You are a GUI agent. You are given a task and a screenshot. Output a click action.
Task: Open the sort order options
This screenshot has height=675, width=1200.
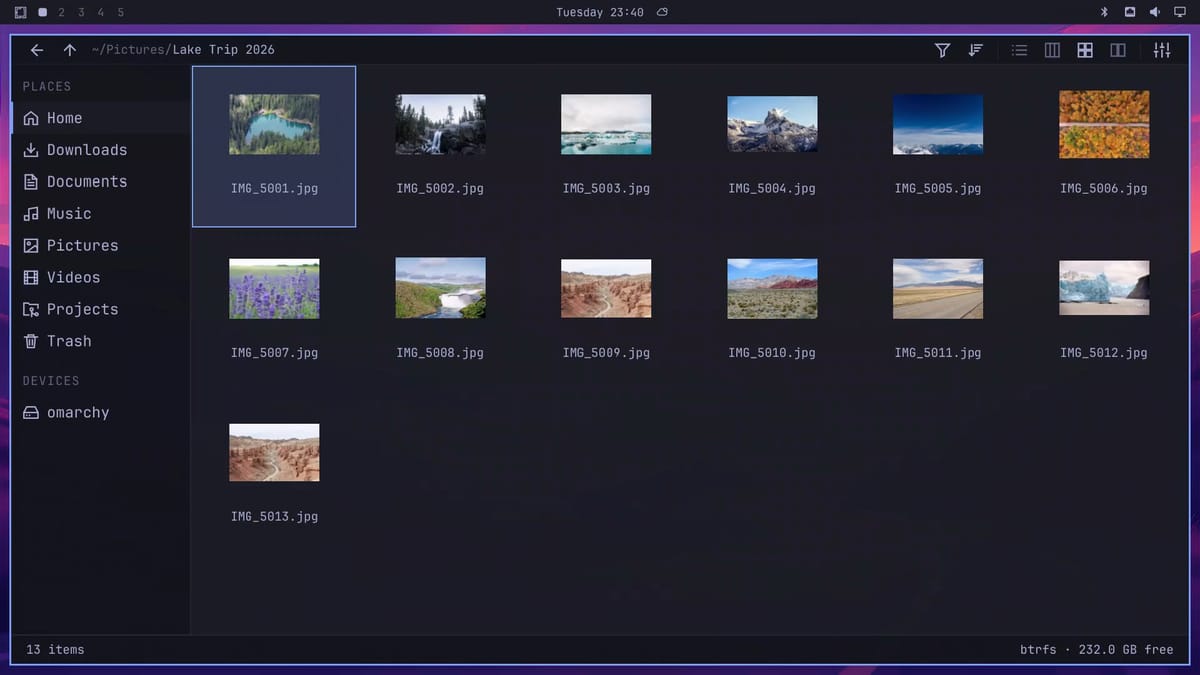[976, 50]
